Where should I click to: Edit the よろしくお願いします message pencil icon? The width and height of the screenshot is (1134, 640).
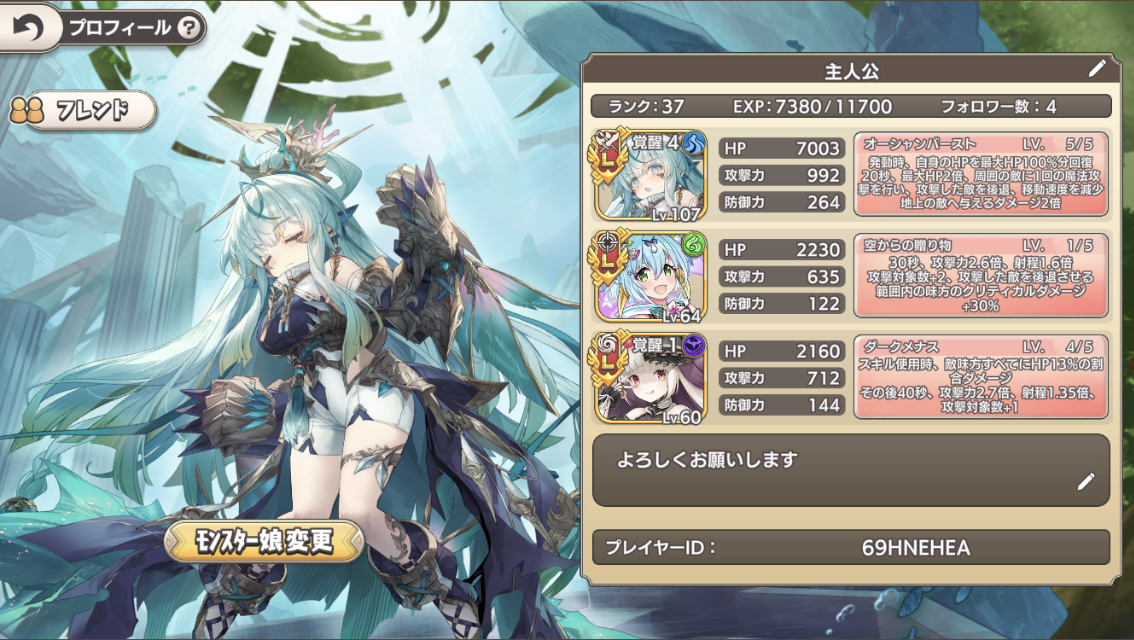pos(1086,482)
